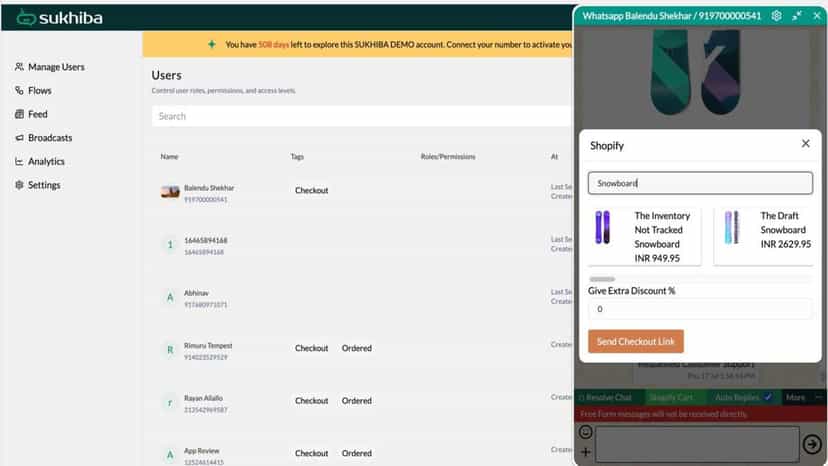
Task: Click the Sukhiba logo
Action: pos(59,17)
